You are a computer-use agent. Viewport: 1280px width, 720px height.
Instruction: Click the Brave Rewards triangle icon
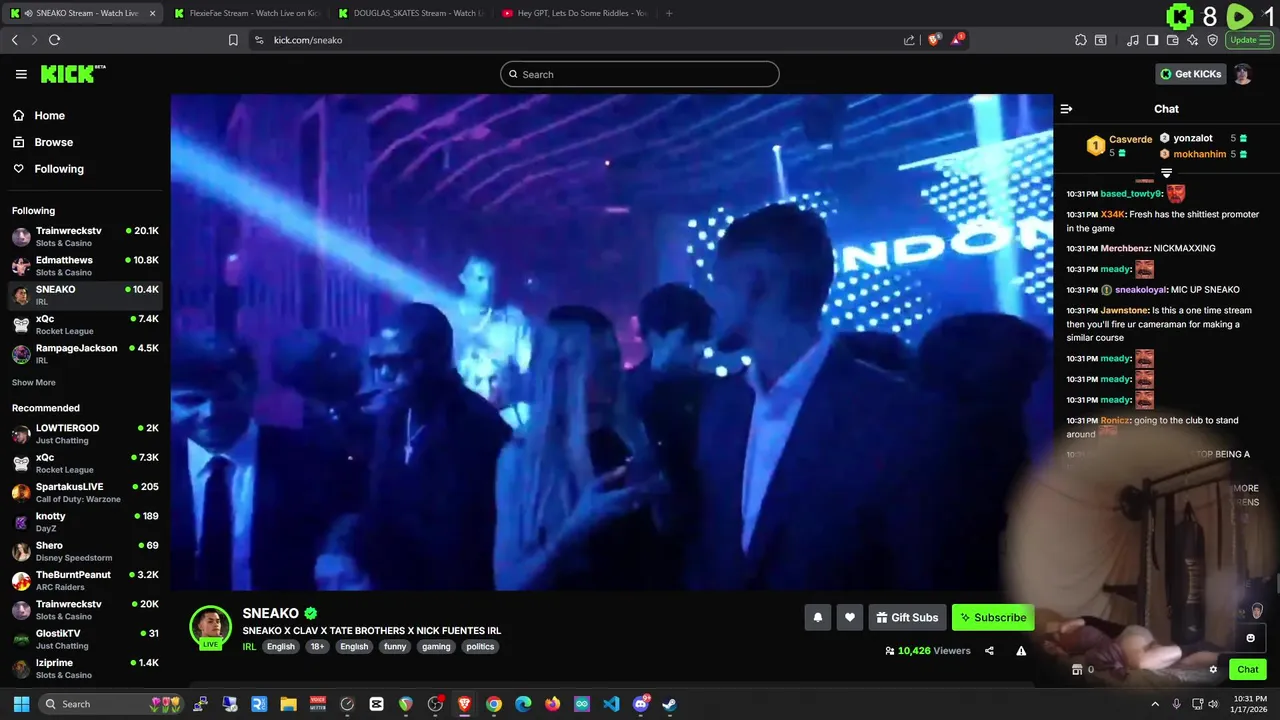(x=957, y=40)
